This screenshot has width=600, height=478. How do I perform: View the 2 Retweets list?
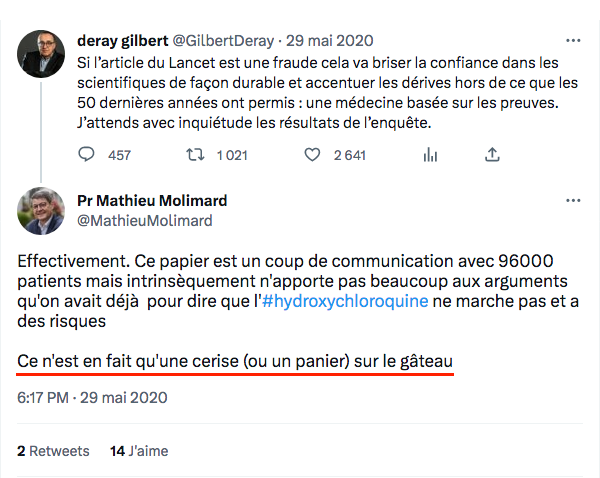pos(53,451)
